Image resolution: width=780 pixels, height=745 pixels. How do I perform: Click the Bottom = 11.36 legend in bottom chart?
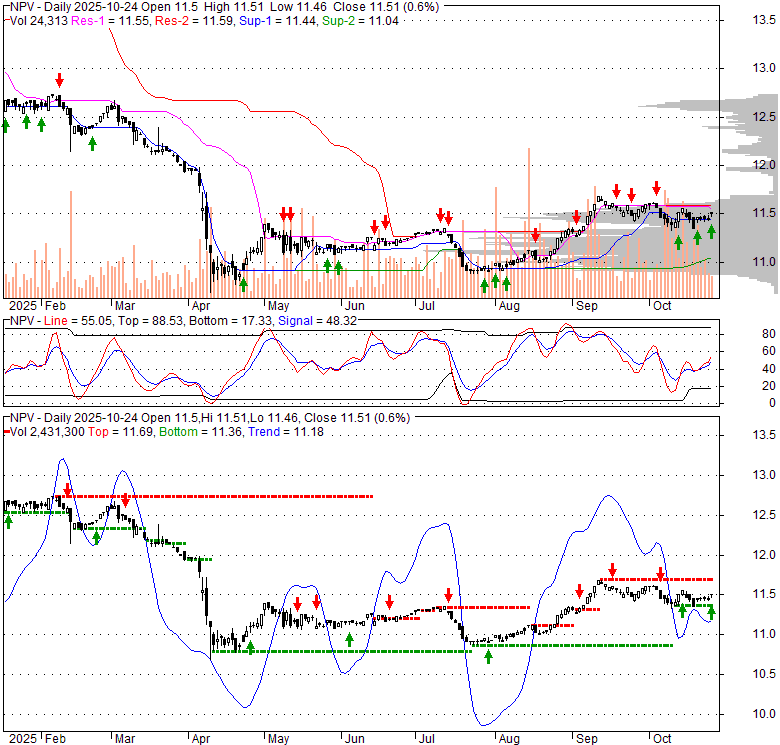(201, 432)
